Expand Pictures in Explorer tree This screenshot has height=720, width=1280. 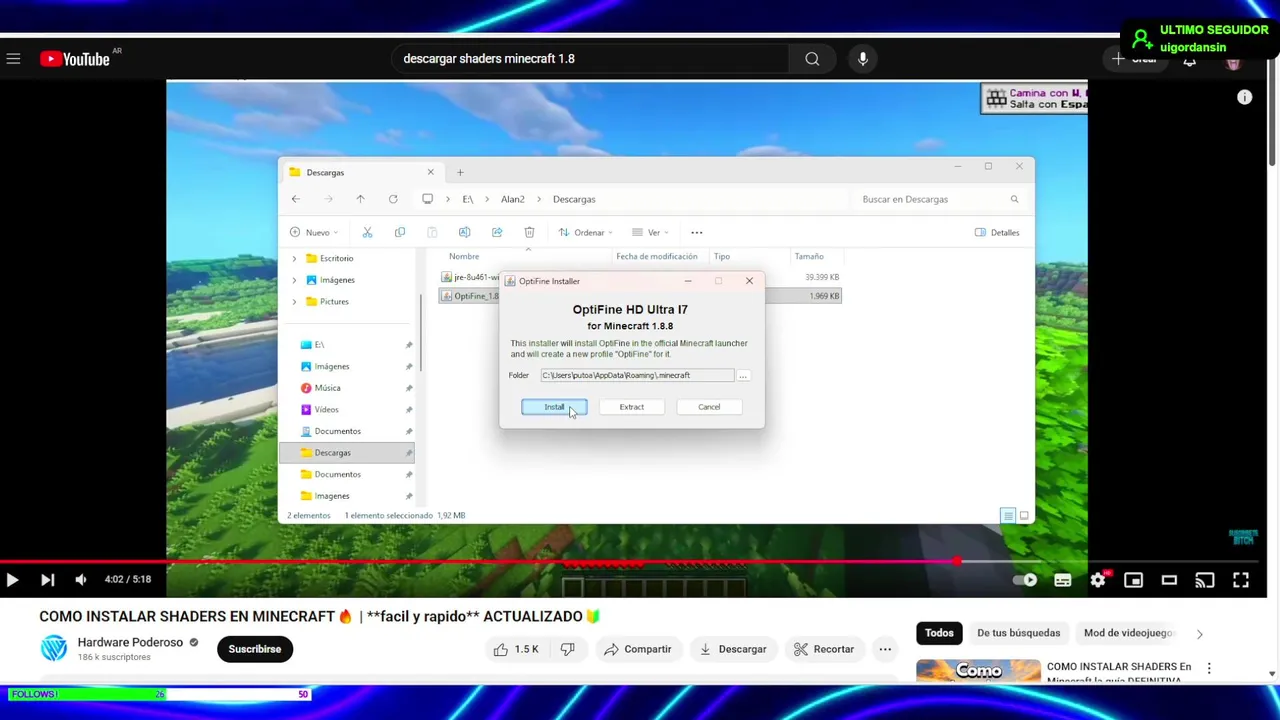294,302
